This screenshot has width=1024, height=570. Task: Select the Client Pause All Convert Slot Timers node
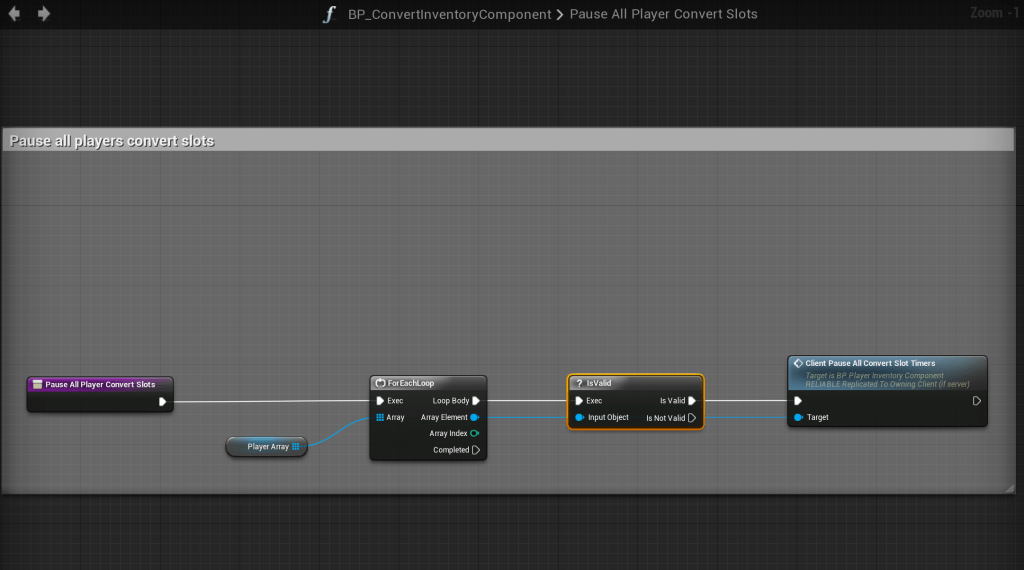coord(887,364)
